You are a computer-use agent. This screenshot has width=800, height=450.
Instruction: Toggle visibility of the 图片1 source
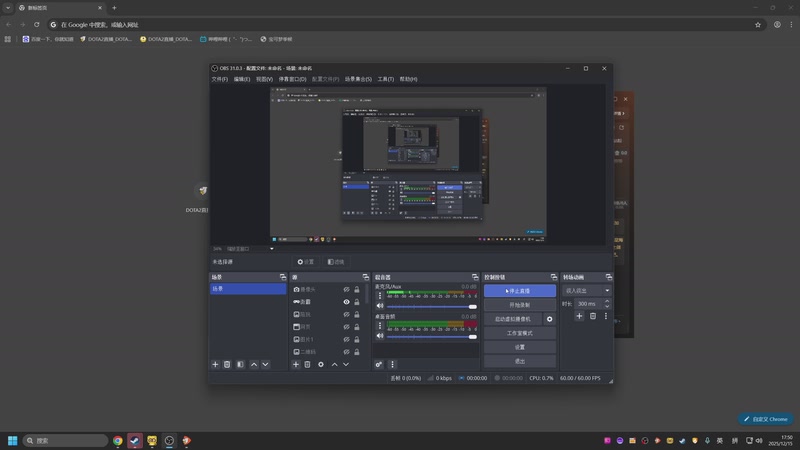coord(346,339)
